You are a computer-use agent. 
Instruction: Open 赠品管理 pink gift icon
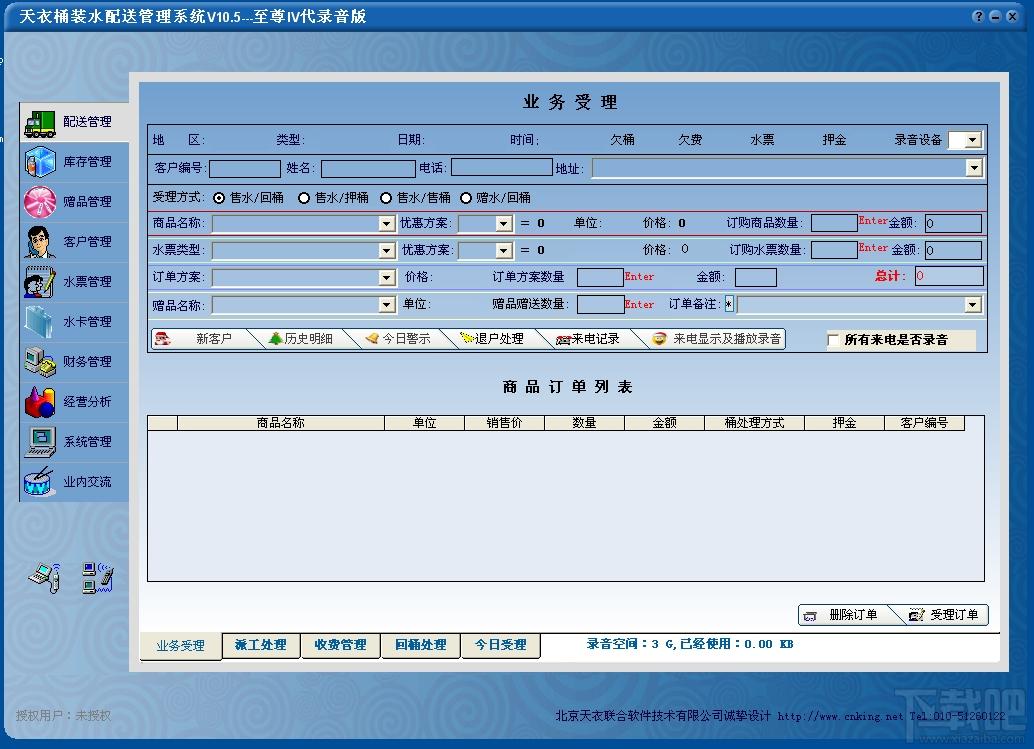(40, 202)
